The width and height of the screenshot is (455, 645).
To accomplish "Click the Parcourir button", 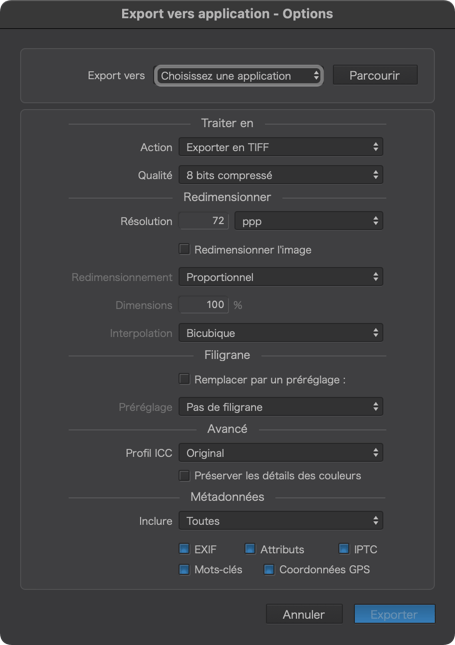I will pyautogui.click(x=375, y=75).
